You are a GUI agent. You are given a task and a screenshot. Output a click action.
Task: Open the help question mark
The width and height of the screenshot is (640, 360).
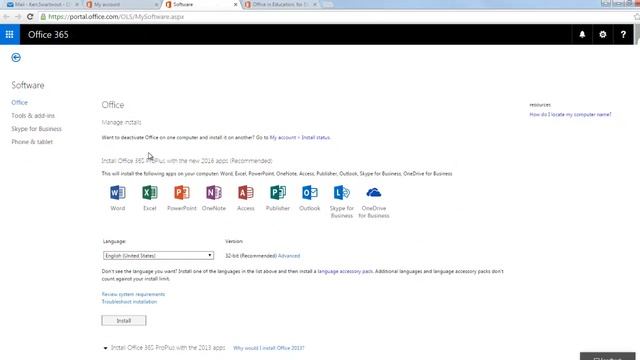point(623,35)
